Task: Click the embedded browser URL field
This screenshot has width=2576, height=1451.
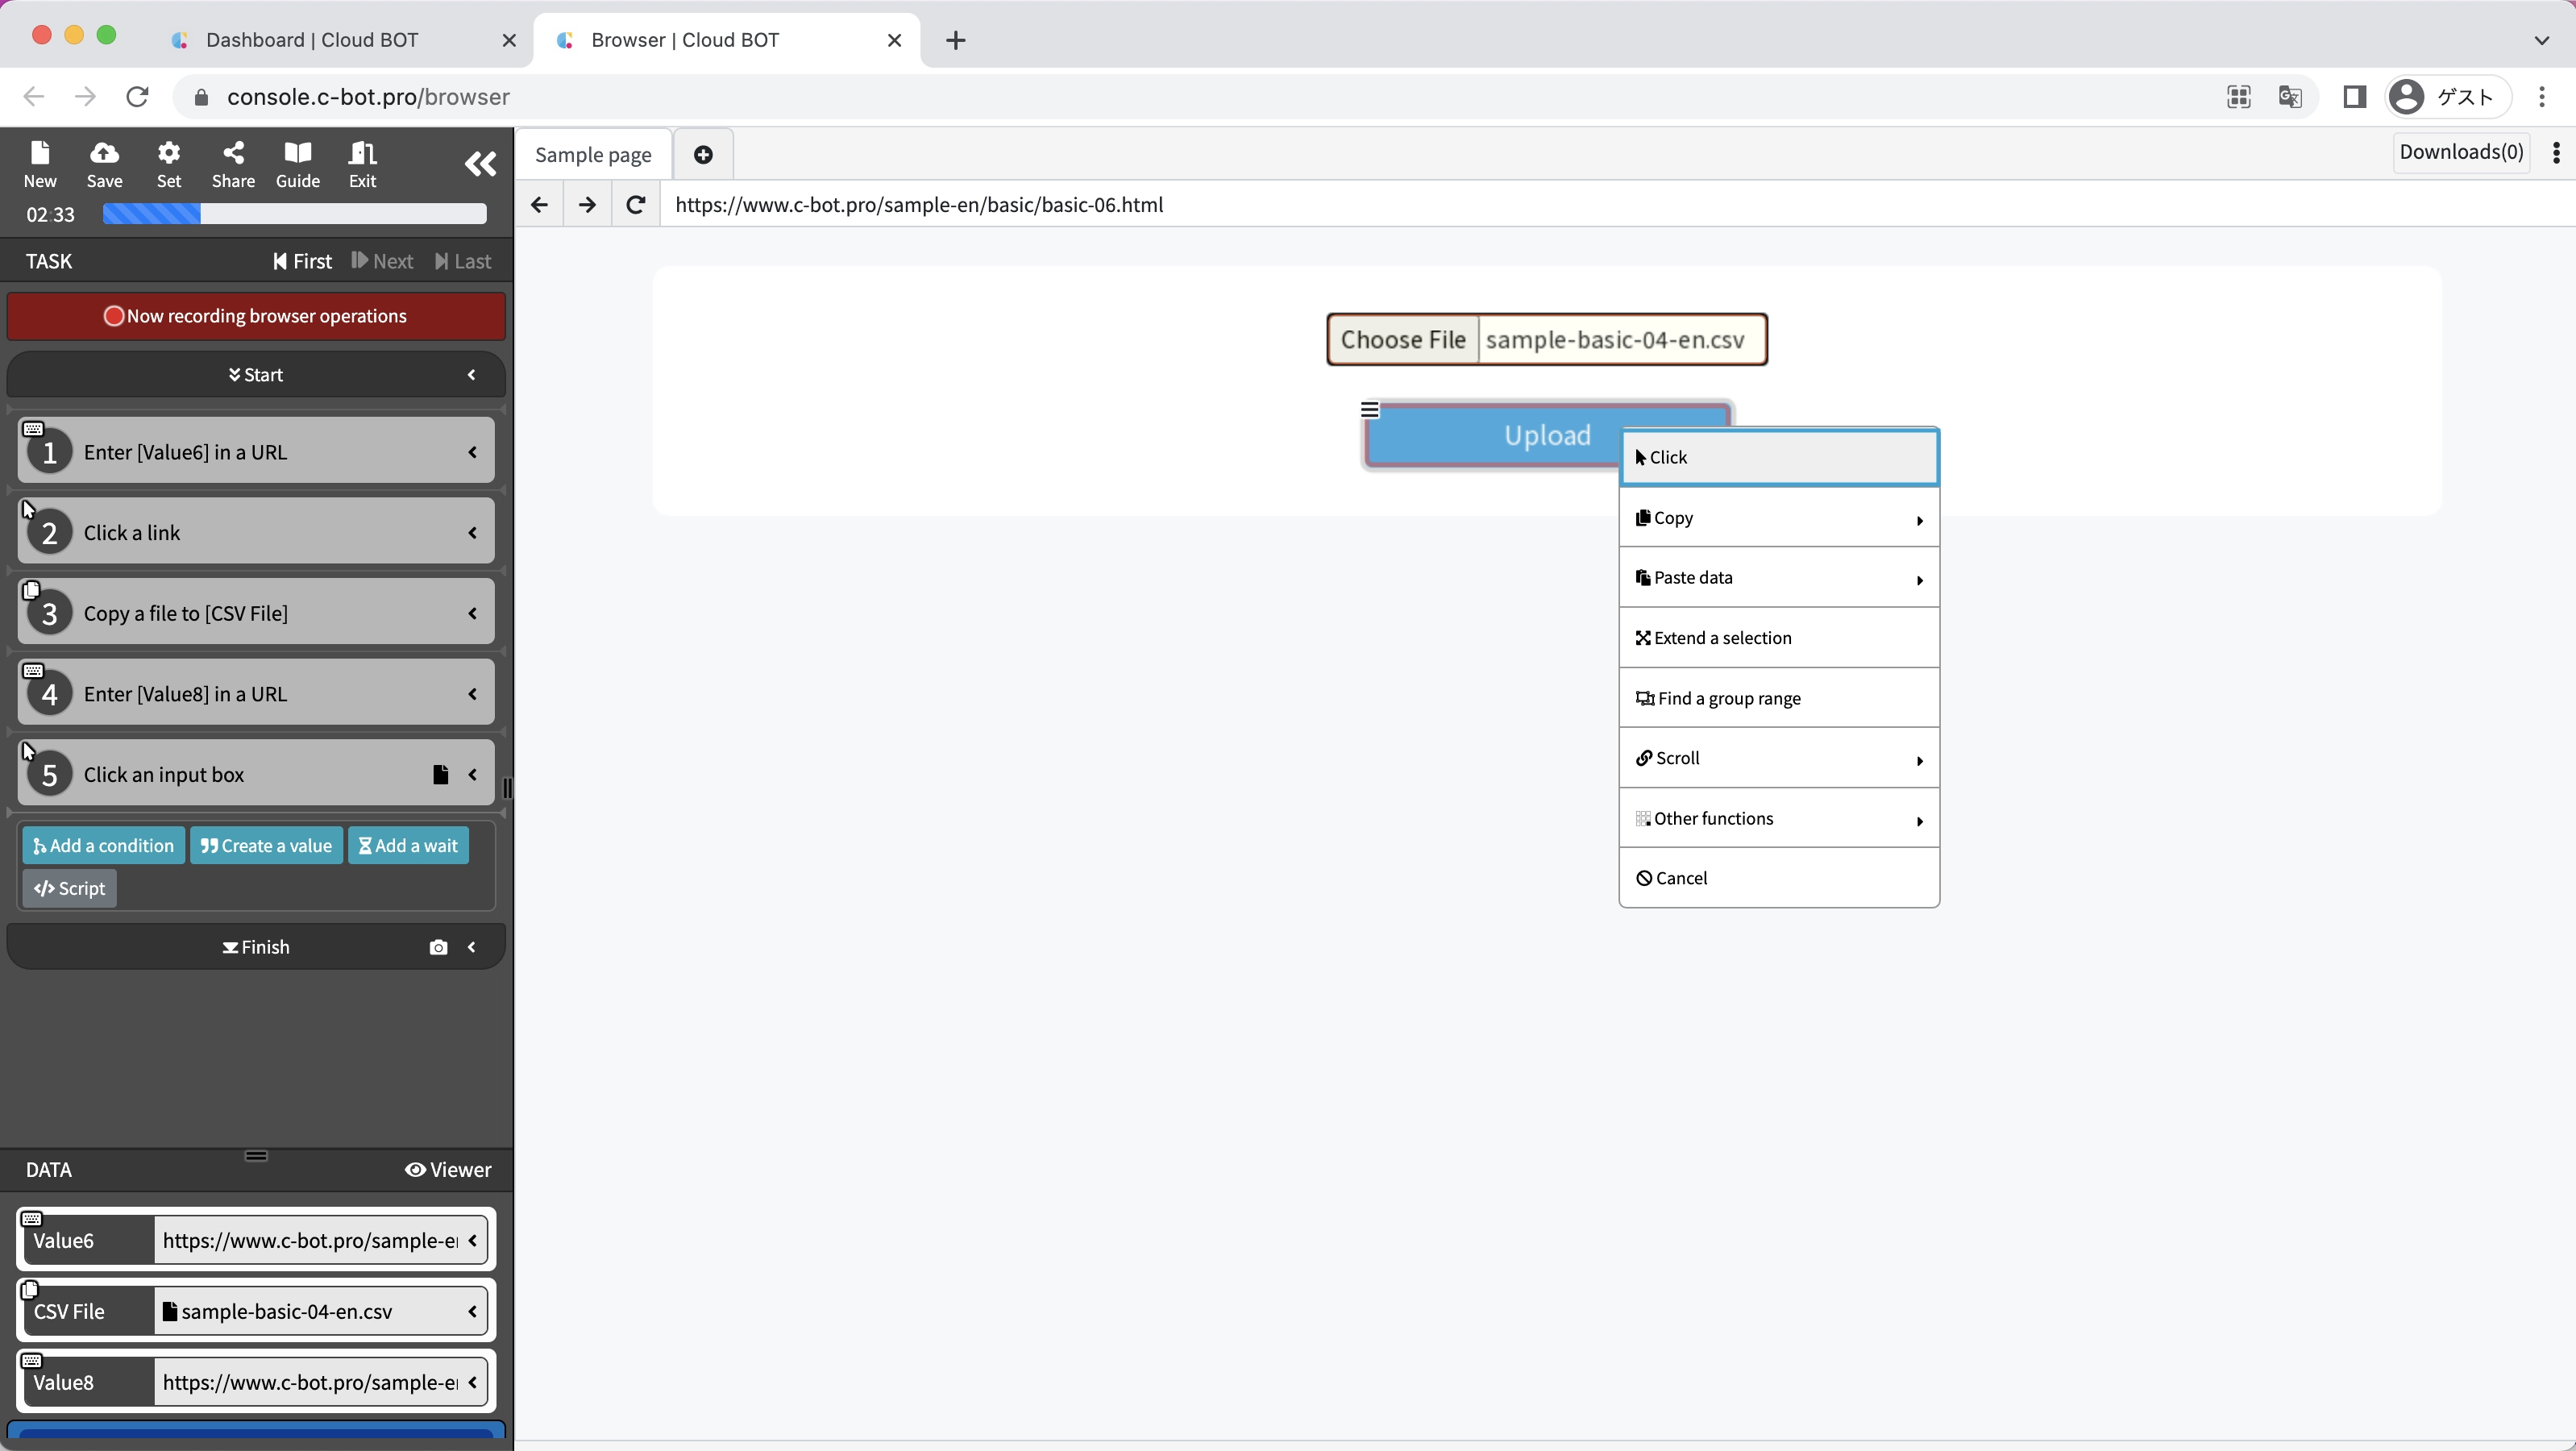Action: coord(1400,205)
